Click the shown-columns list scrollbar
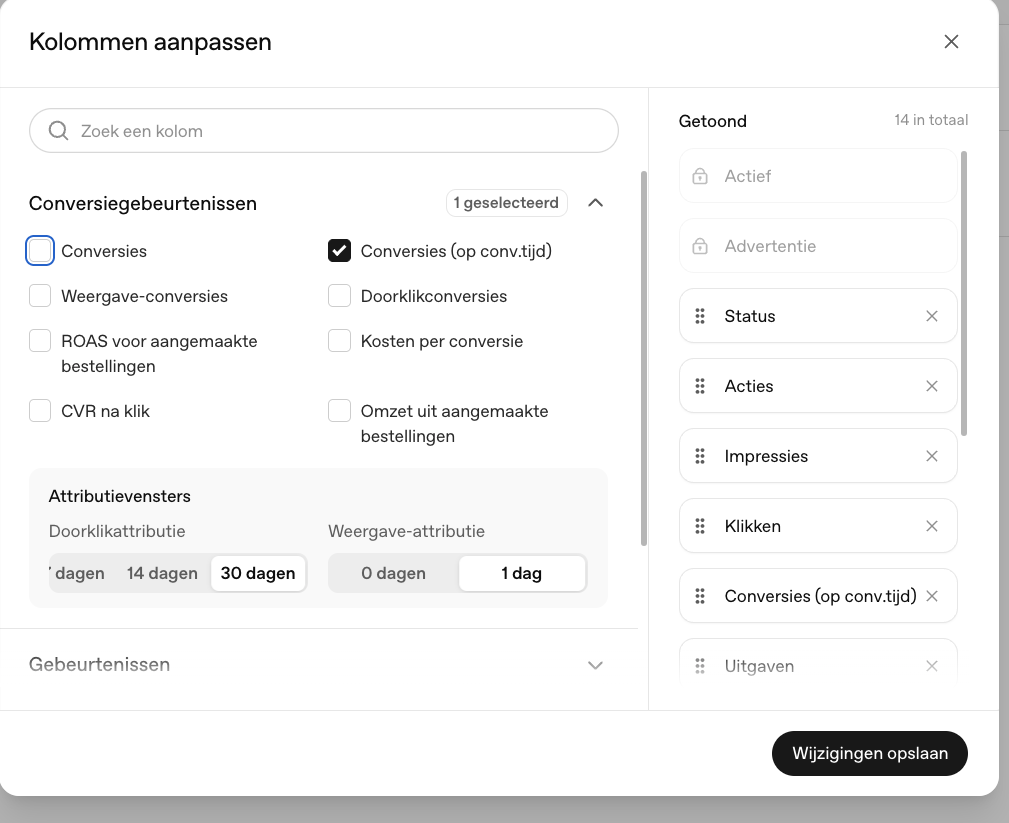 [964, 293]
